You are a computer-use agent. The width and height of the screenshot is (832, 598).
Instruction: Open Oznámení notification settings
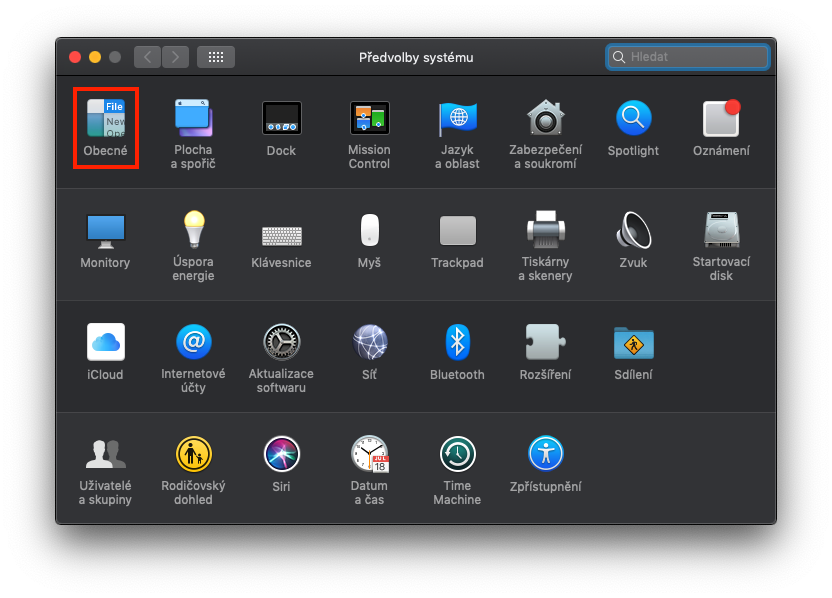pos(721,119)
